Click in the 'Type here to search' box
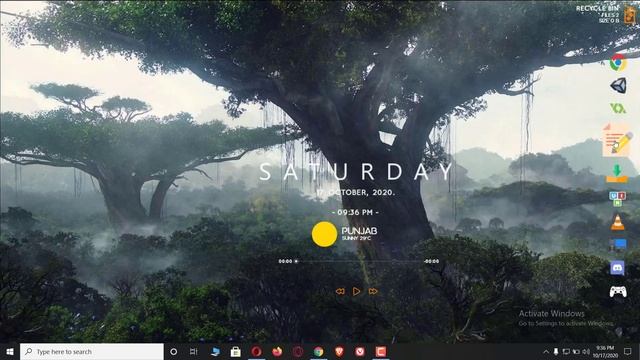640x360 pixels. coord(92,351)
